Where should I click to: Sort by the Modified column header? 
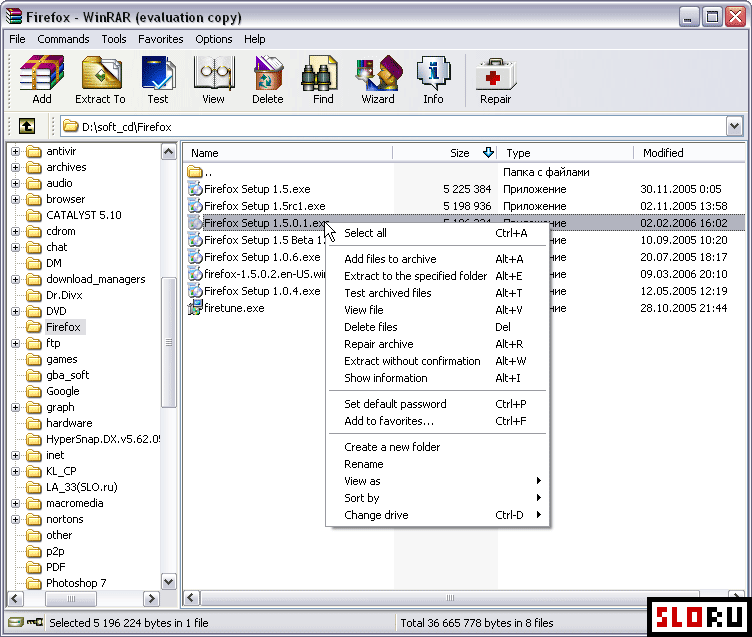tap(690, 153)
